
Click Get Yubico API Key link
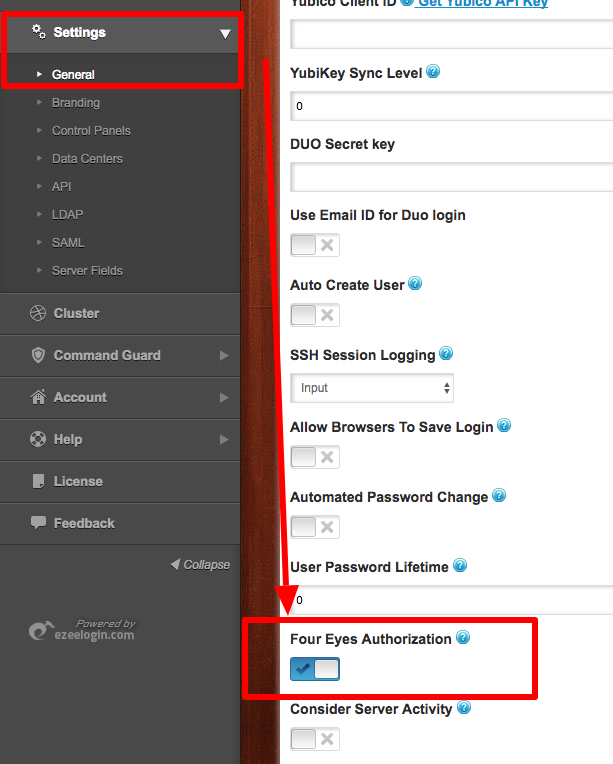pos(483,3)
